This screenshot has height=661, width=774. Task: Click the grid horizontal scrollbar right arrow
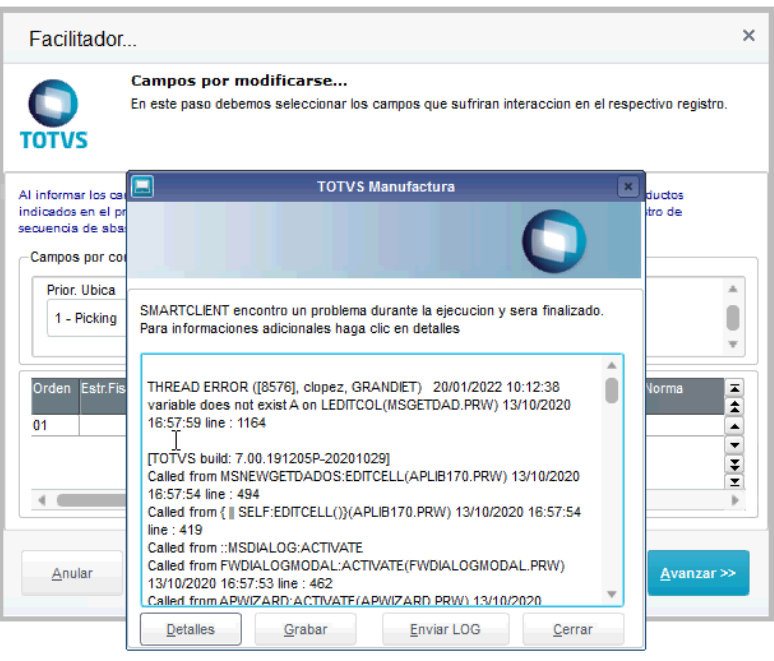point(735,500)
